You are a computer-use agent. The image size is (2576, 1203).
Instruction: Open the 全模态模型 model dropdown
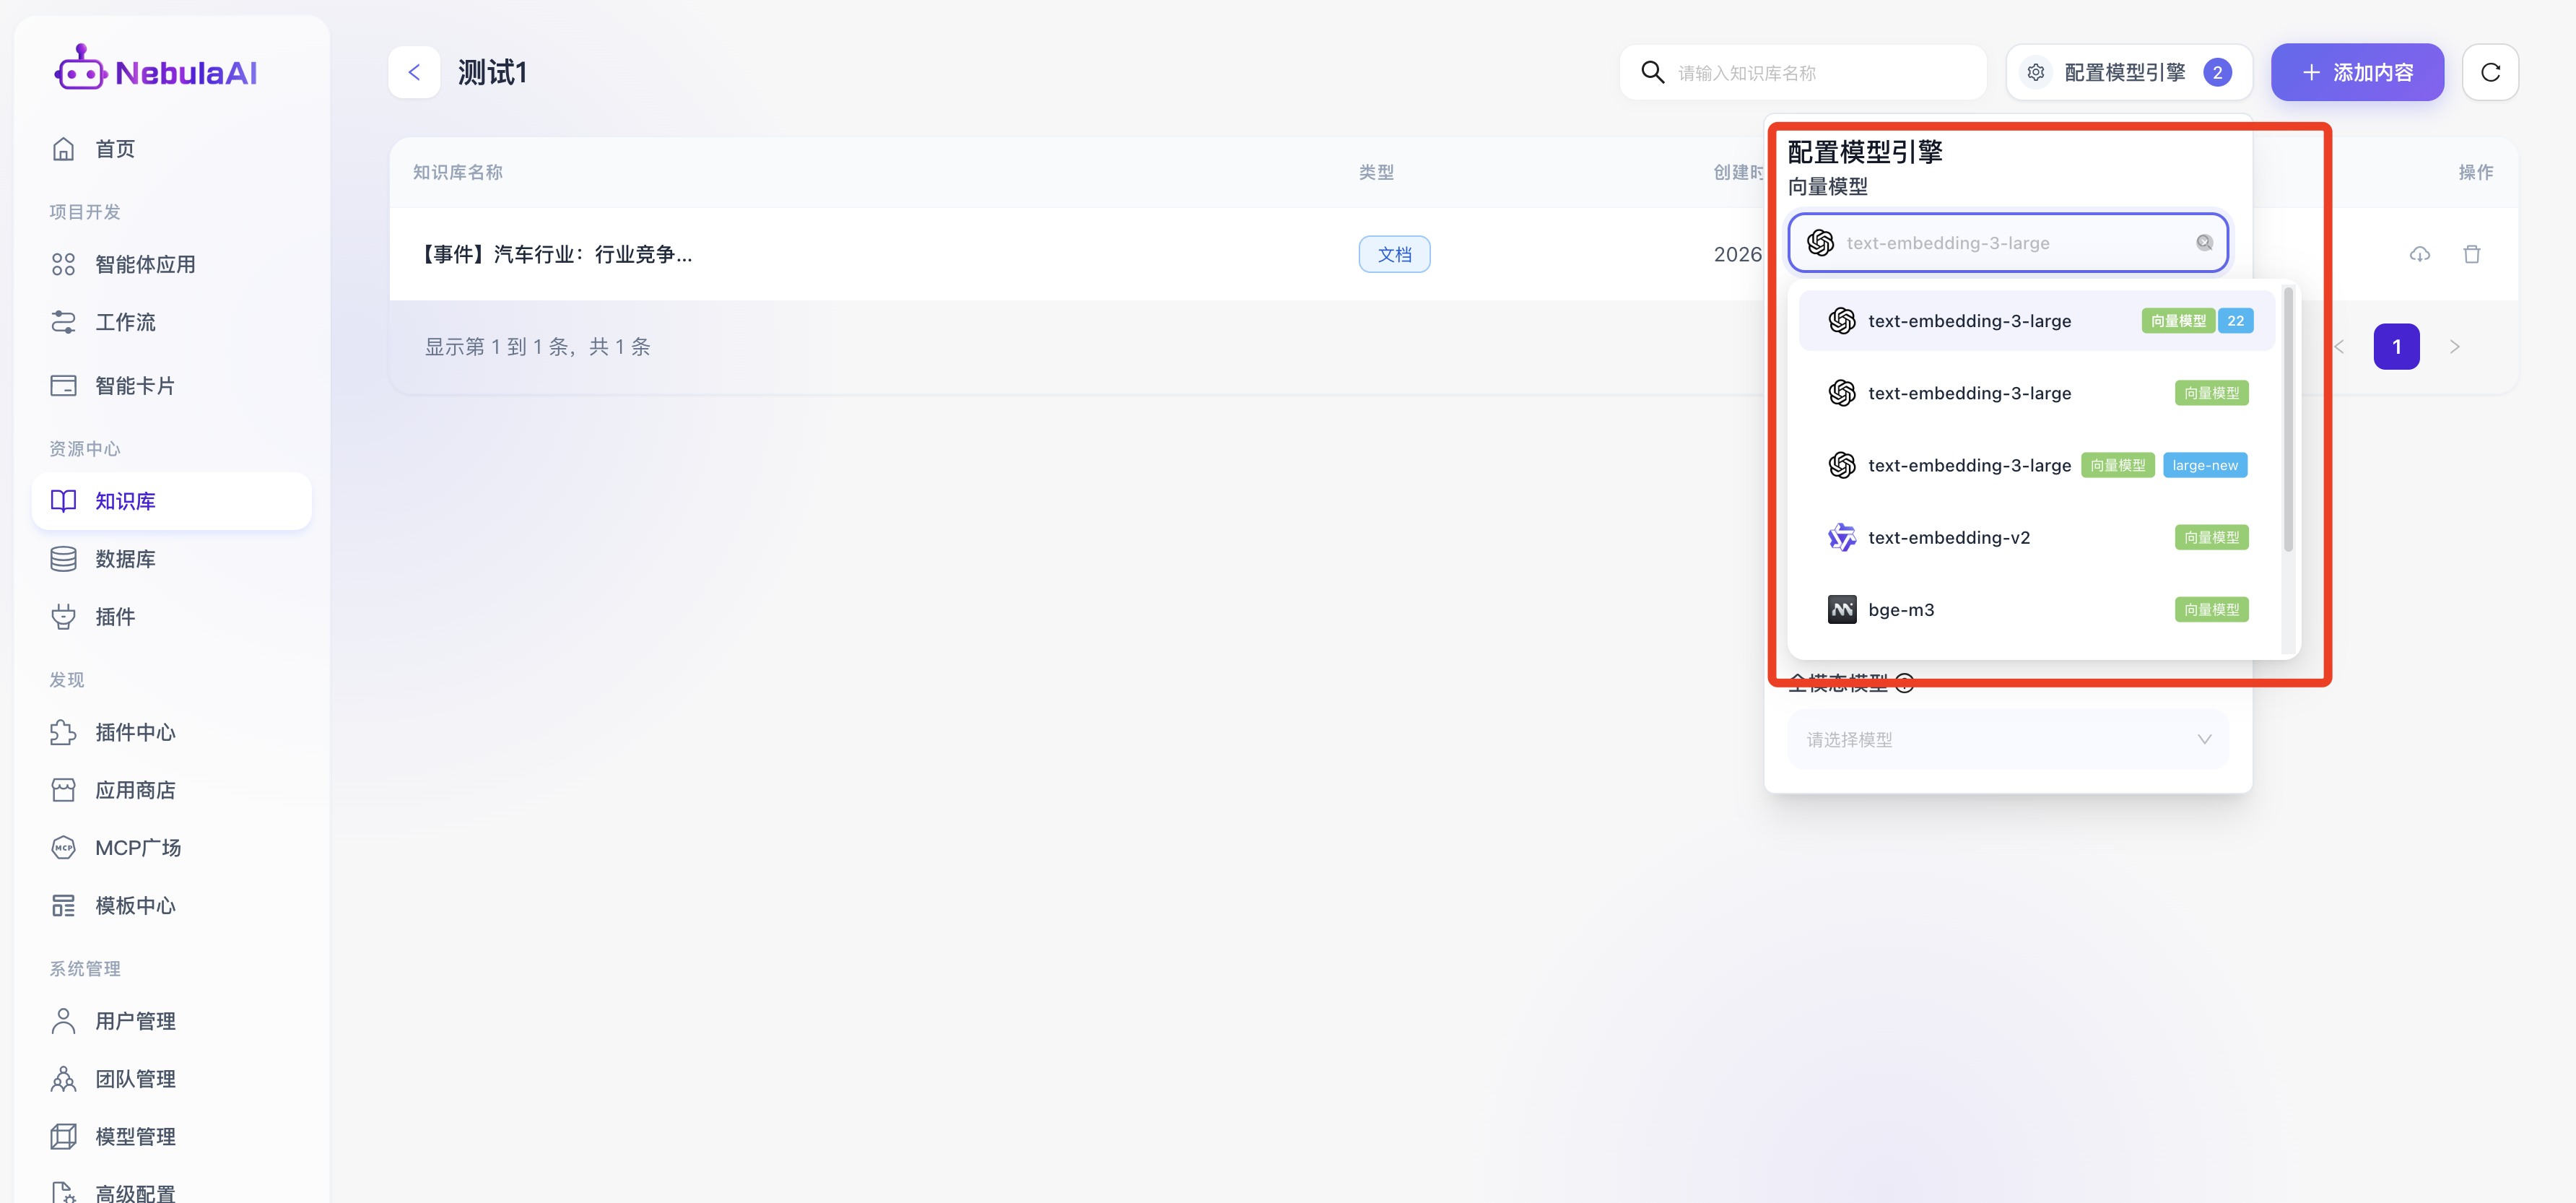point(2007,739)
